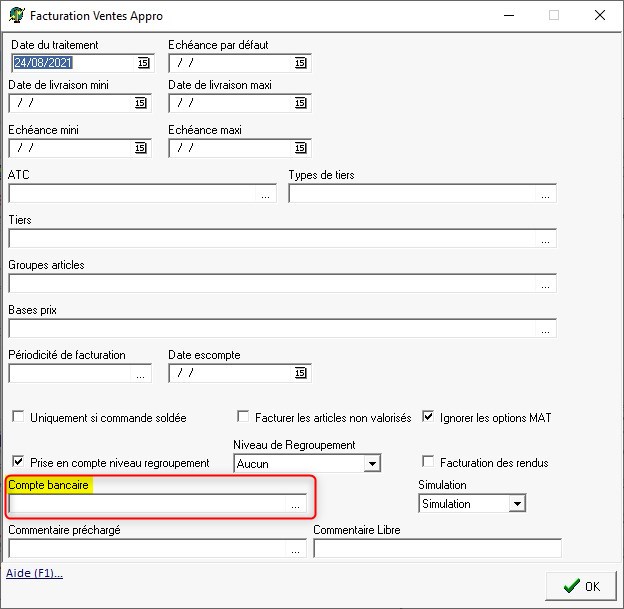This screenshot has height=609, width=624.
Task: Open calendar for Date de livraison maxi
Action: pos(300,103)
